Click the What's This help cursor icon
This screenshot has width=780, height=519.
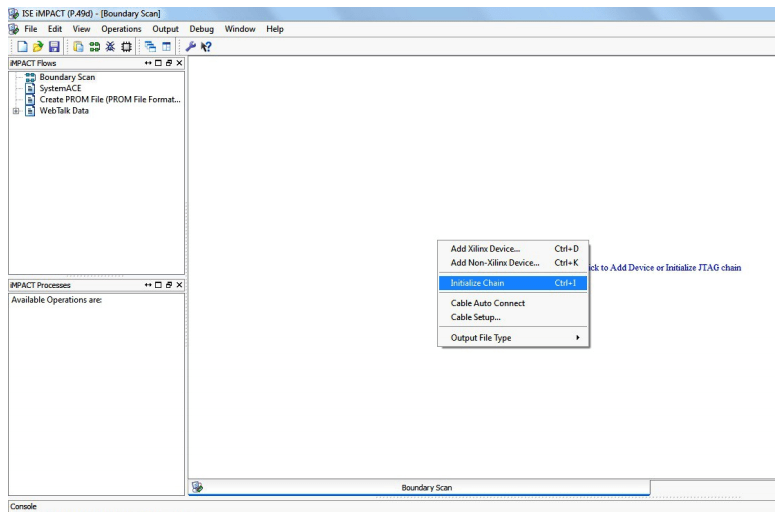[206, 46]
